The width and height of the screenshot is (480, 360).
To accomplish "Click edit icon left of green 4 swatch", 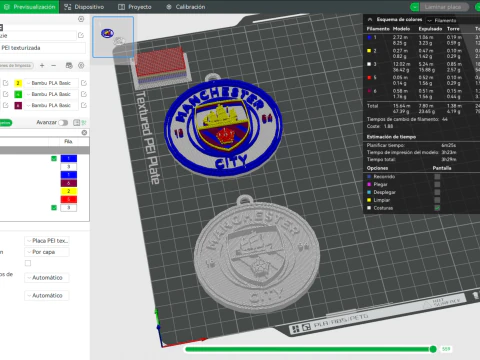I will click(x=6, y=94).
